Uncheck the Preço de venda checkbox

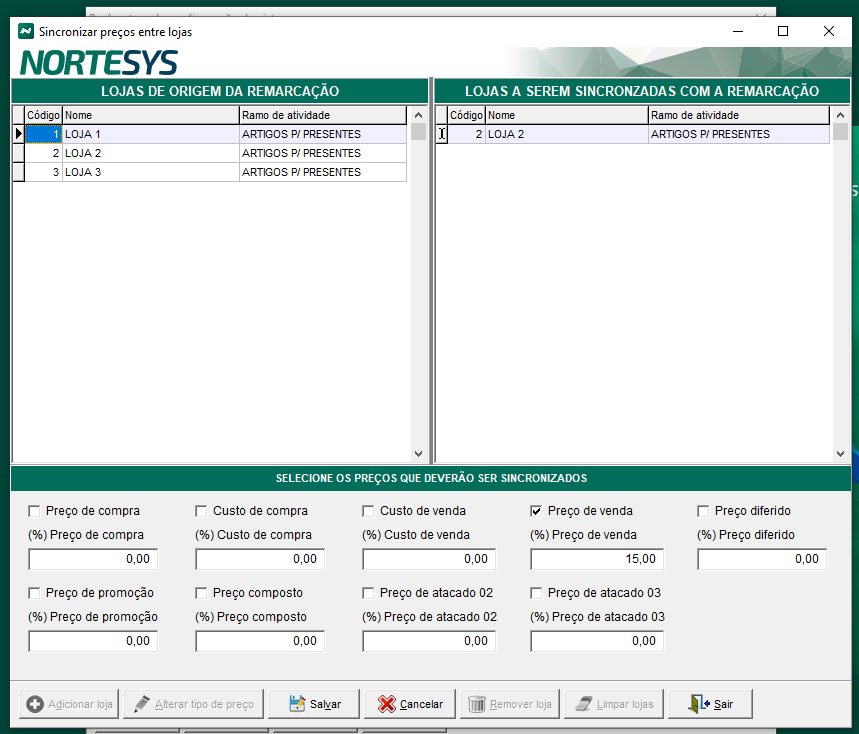536,511
